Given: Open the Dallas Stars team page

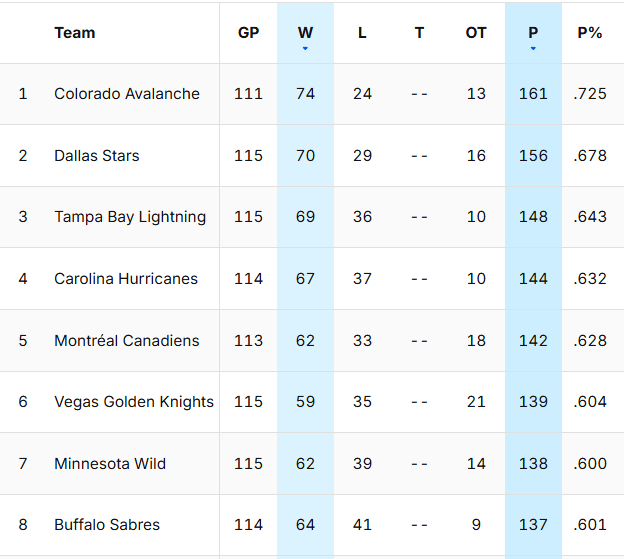Looking at the screenshot, I should [x=97, y=156].
